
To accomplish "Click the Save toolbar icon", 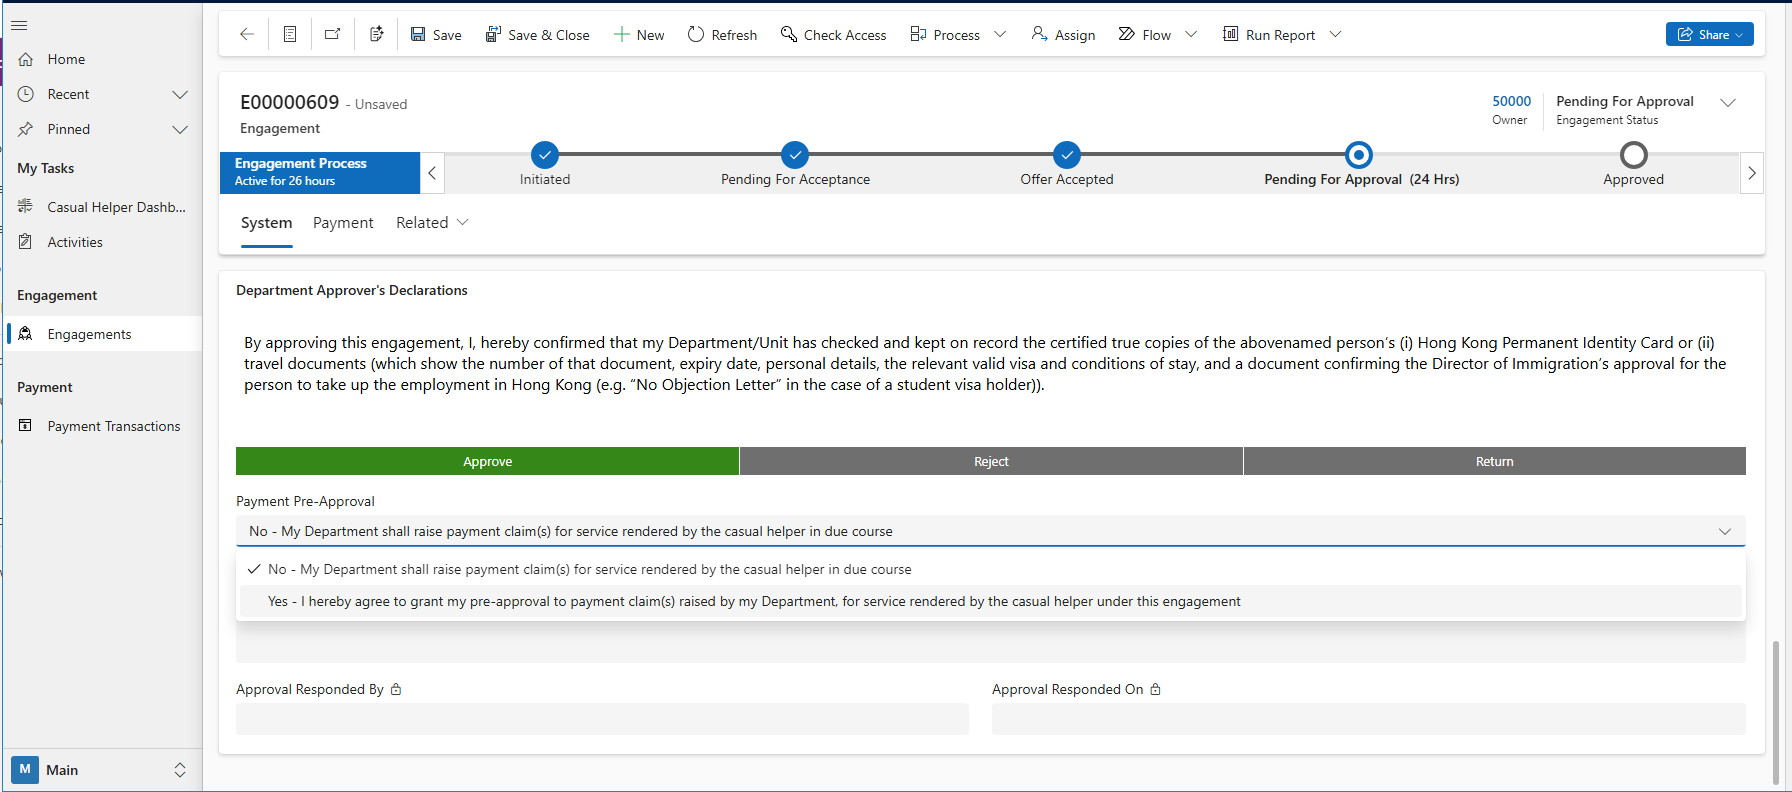I will [x=418, y=35].
